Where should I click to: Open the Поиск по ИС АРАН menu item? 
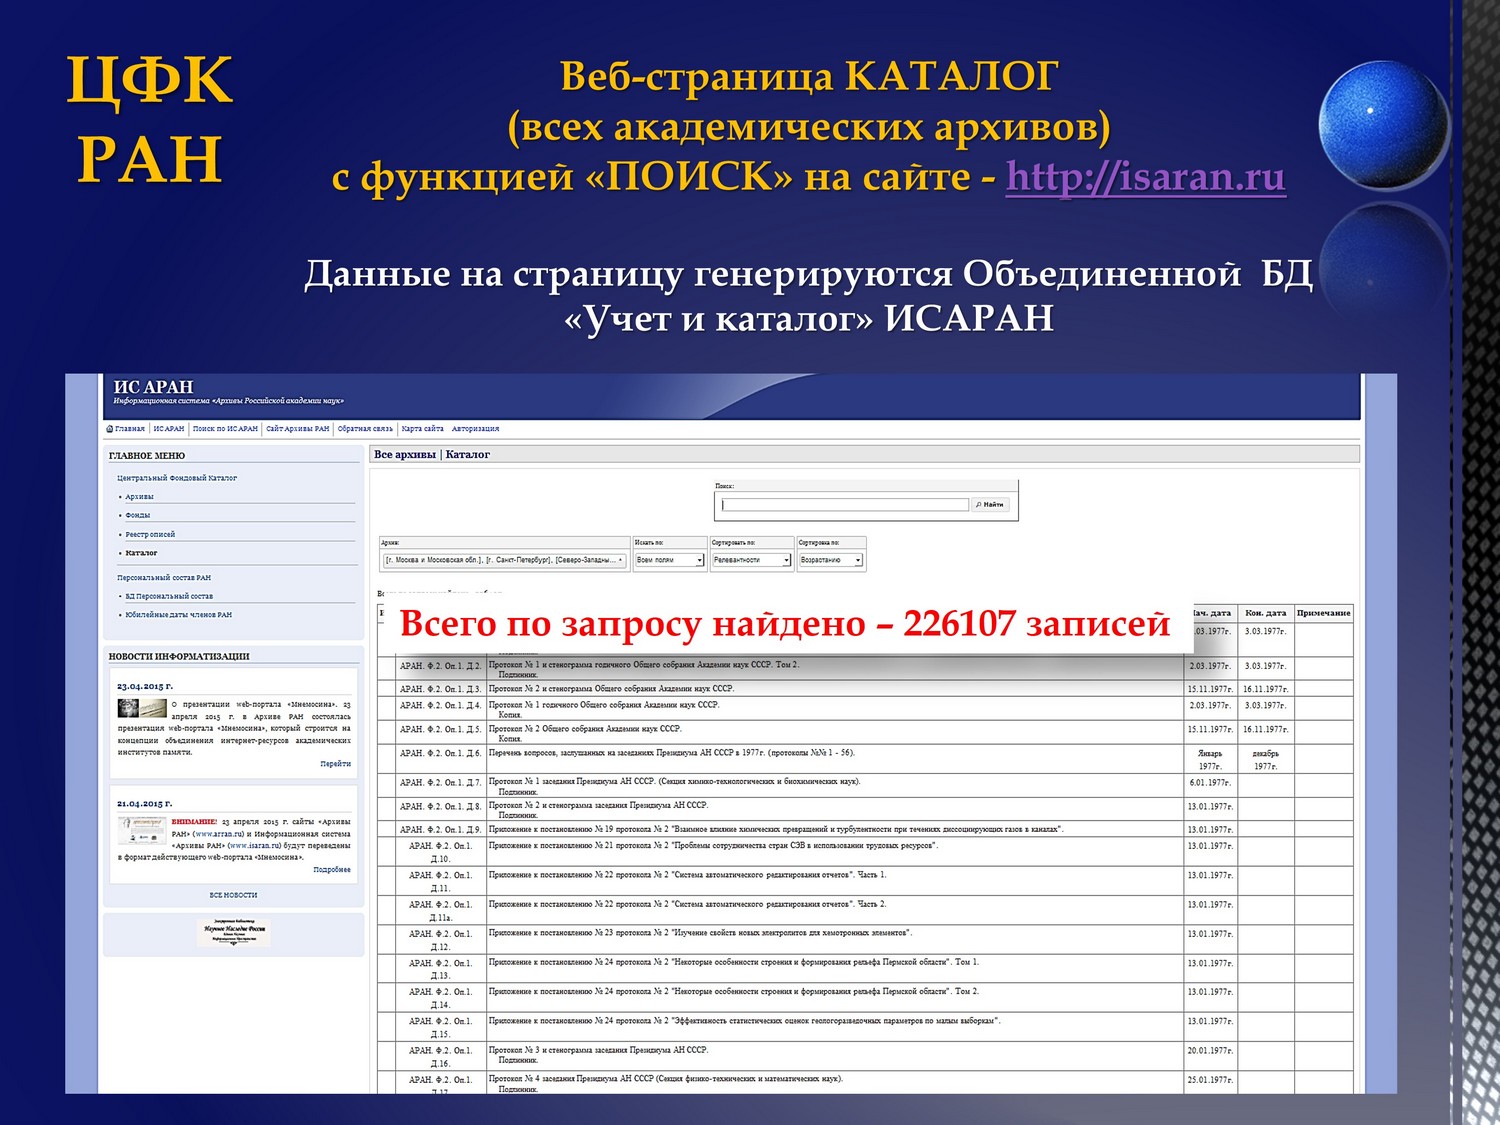pos(225,429)
